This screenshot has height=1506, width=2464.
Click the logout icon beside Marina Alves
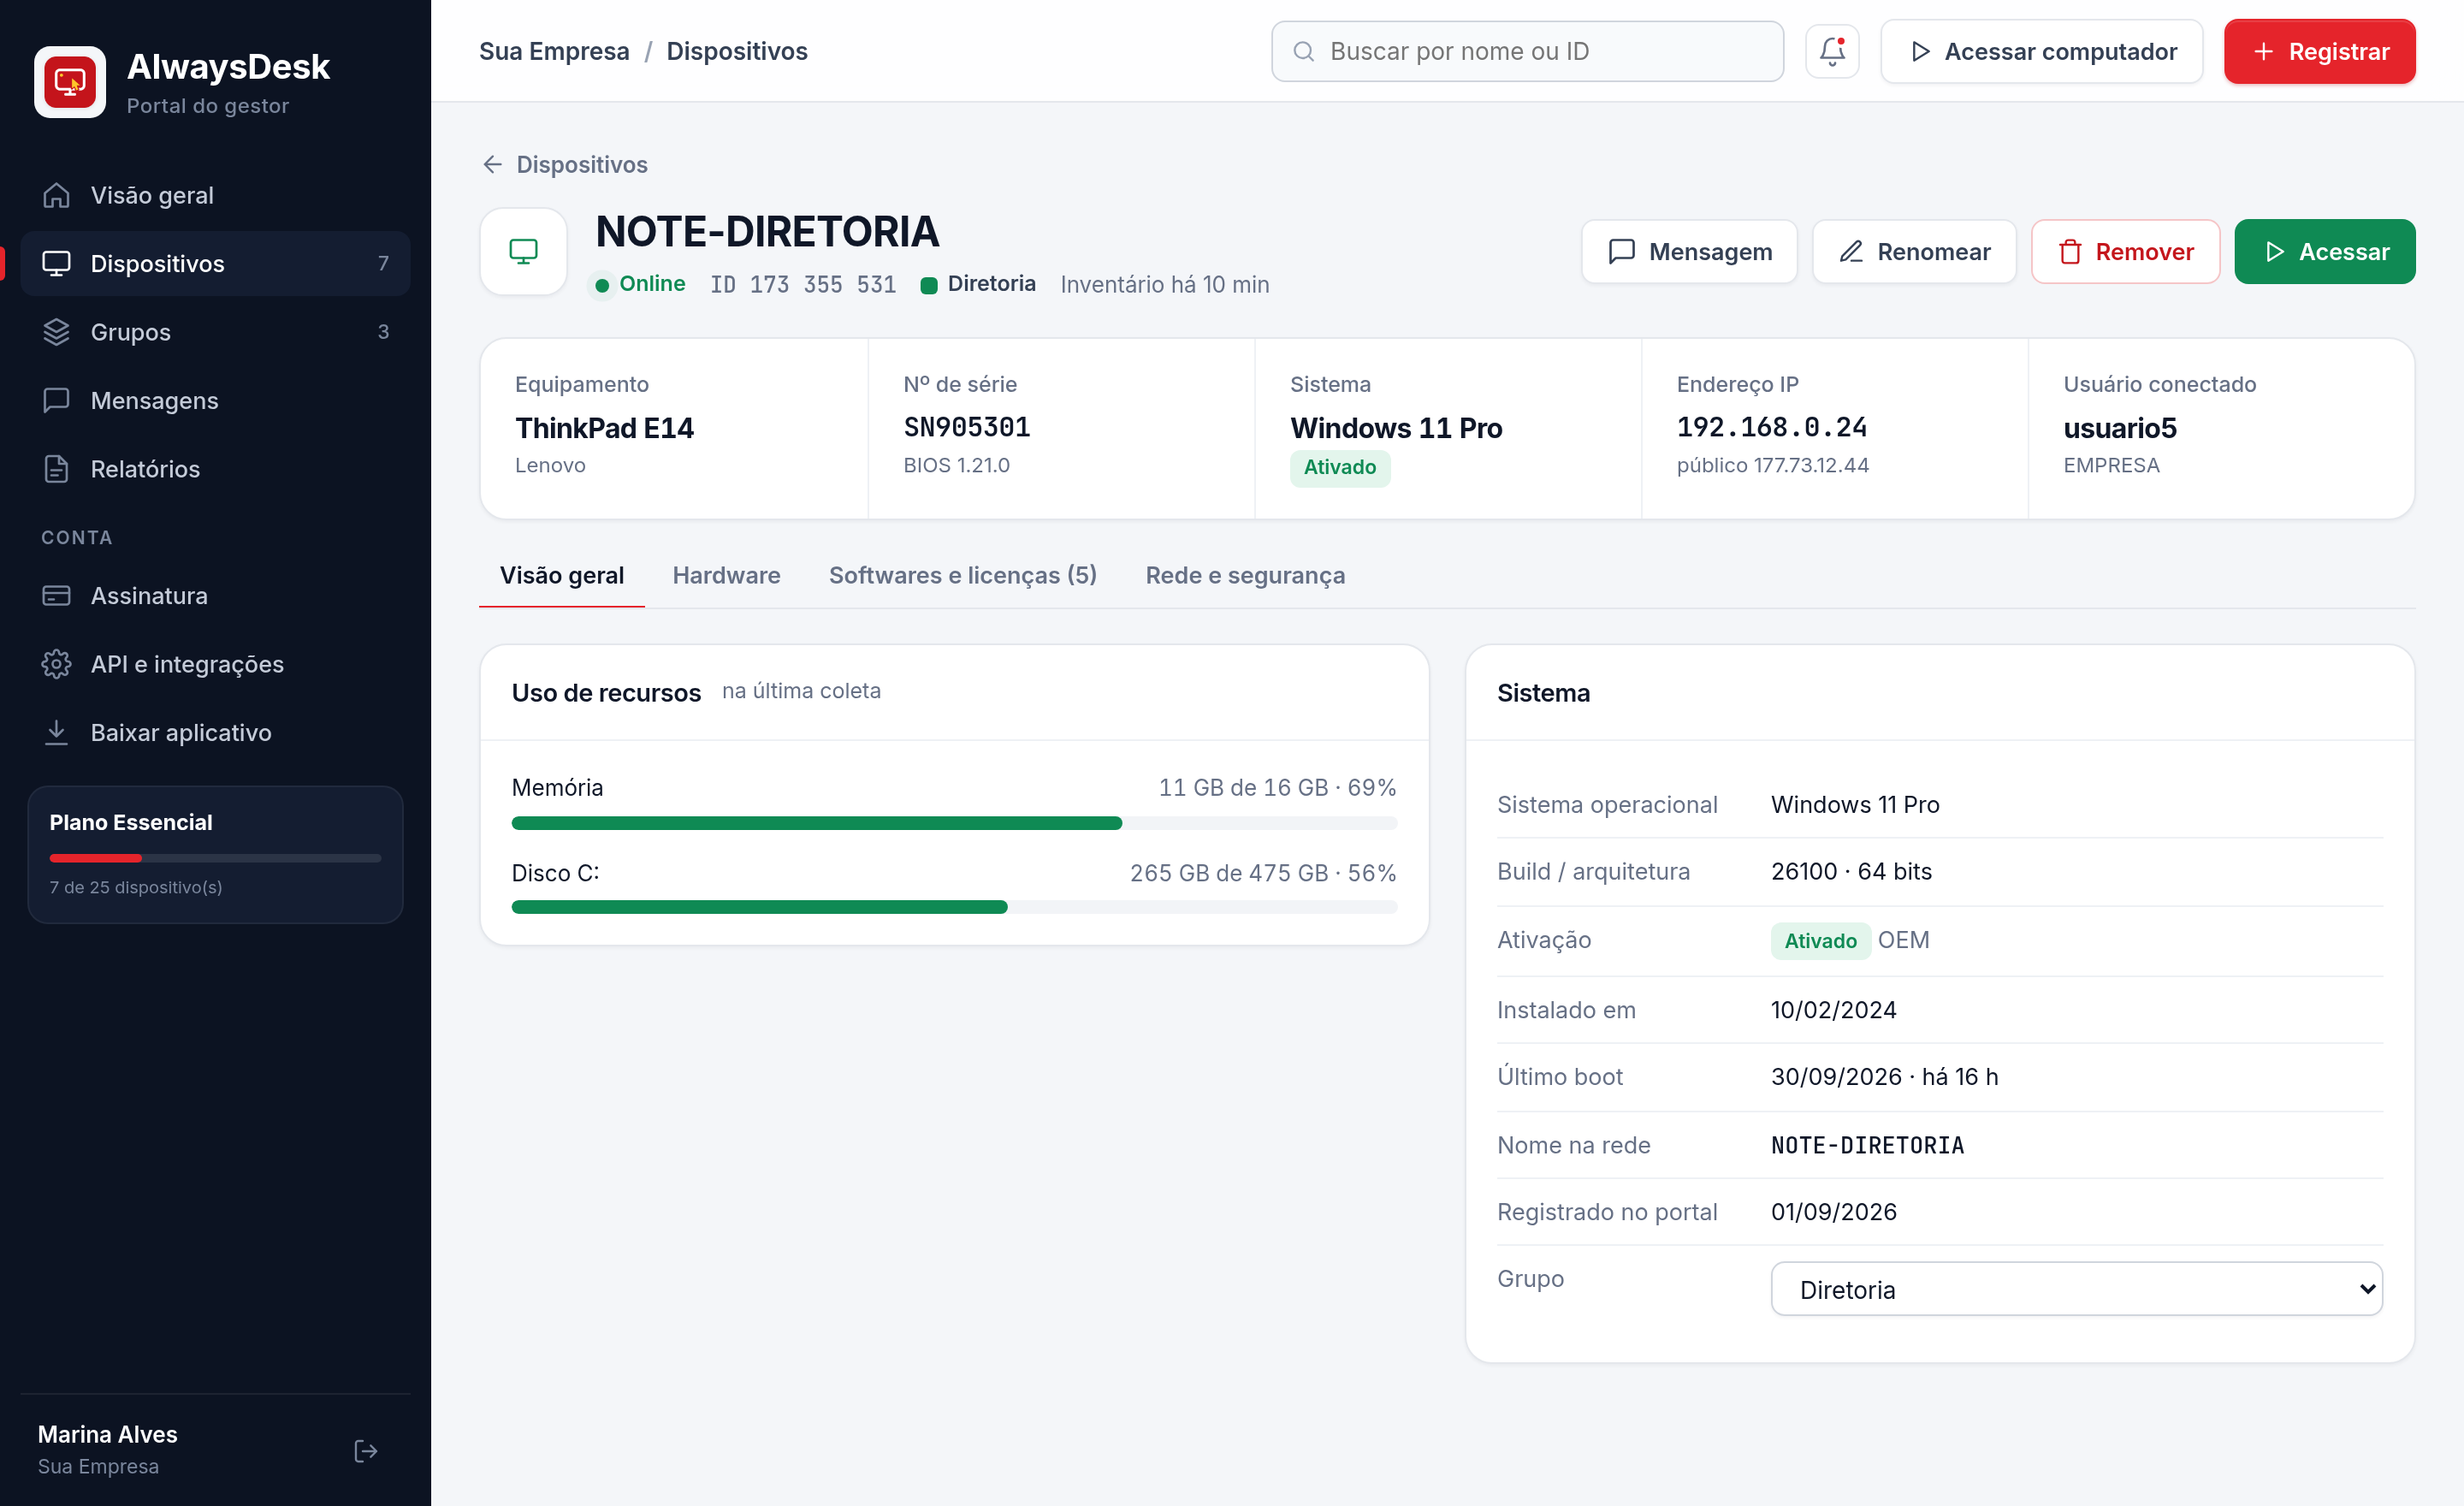[366, 1450]
